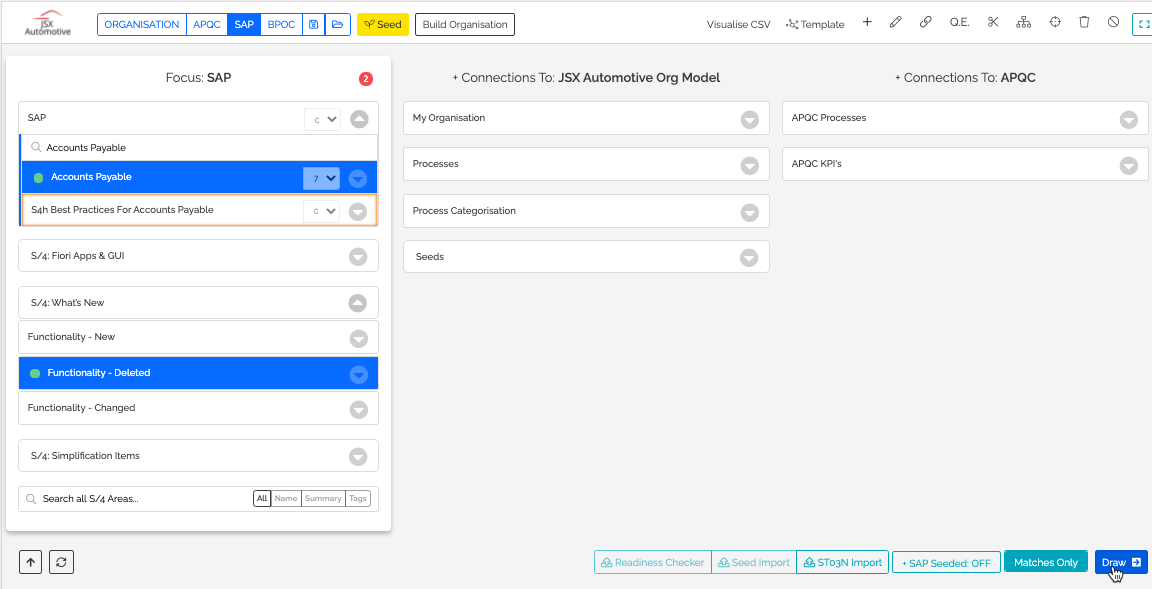This screenshot has height=589, width=1152.
Task: Toggle green dot on Functionality - Deleted
Action: [x=35, y=374]
